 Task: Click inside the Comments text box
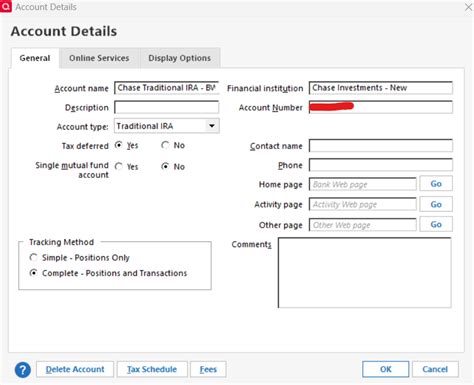(365, 273)
